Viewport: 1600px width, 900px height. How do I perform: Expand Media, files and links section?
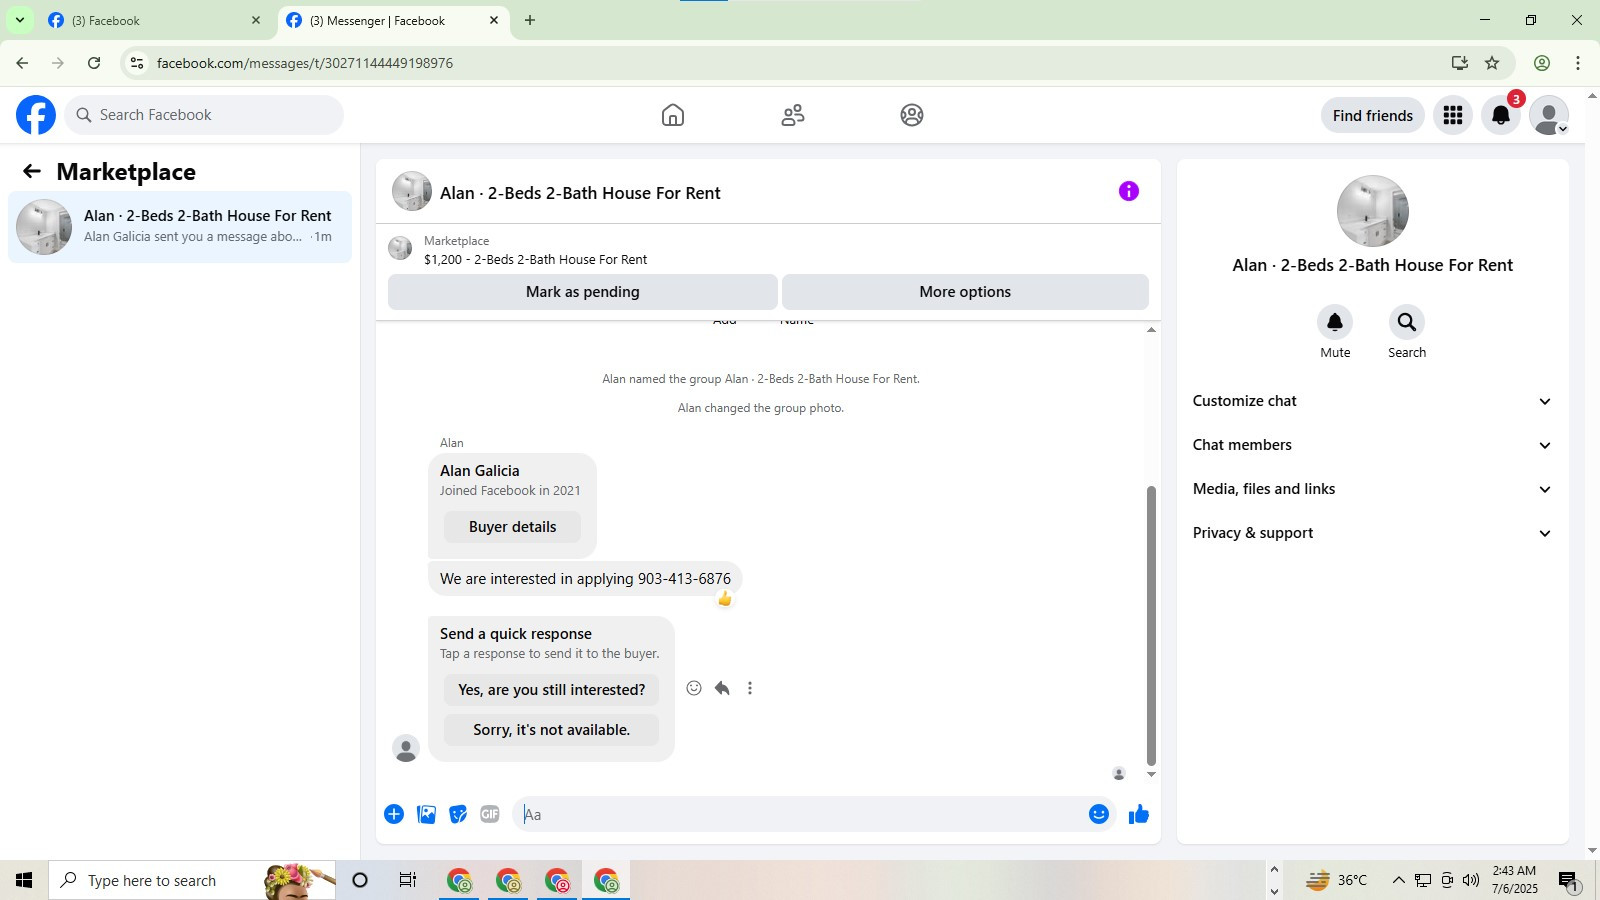(1372, 489)
